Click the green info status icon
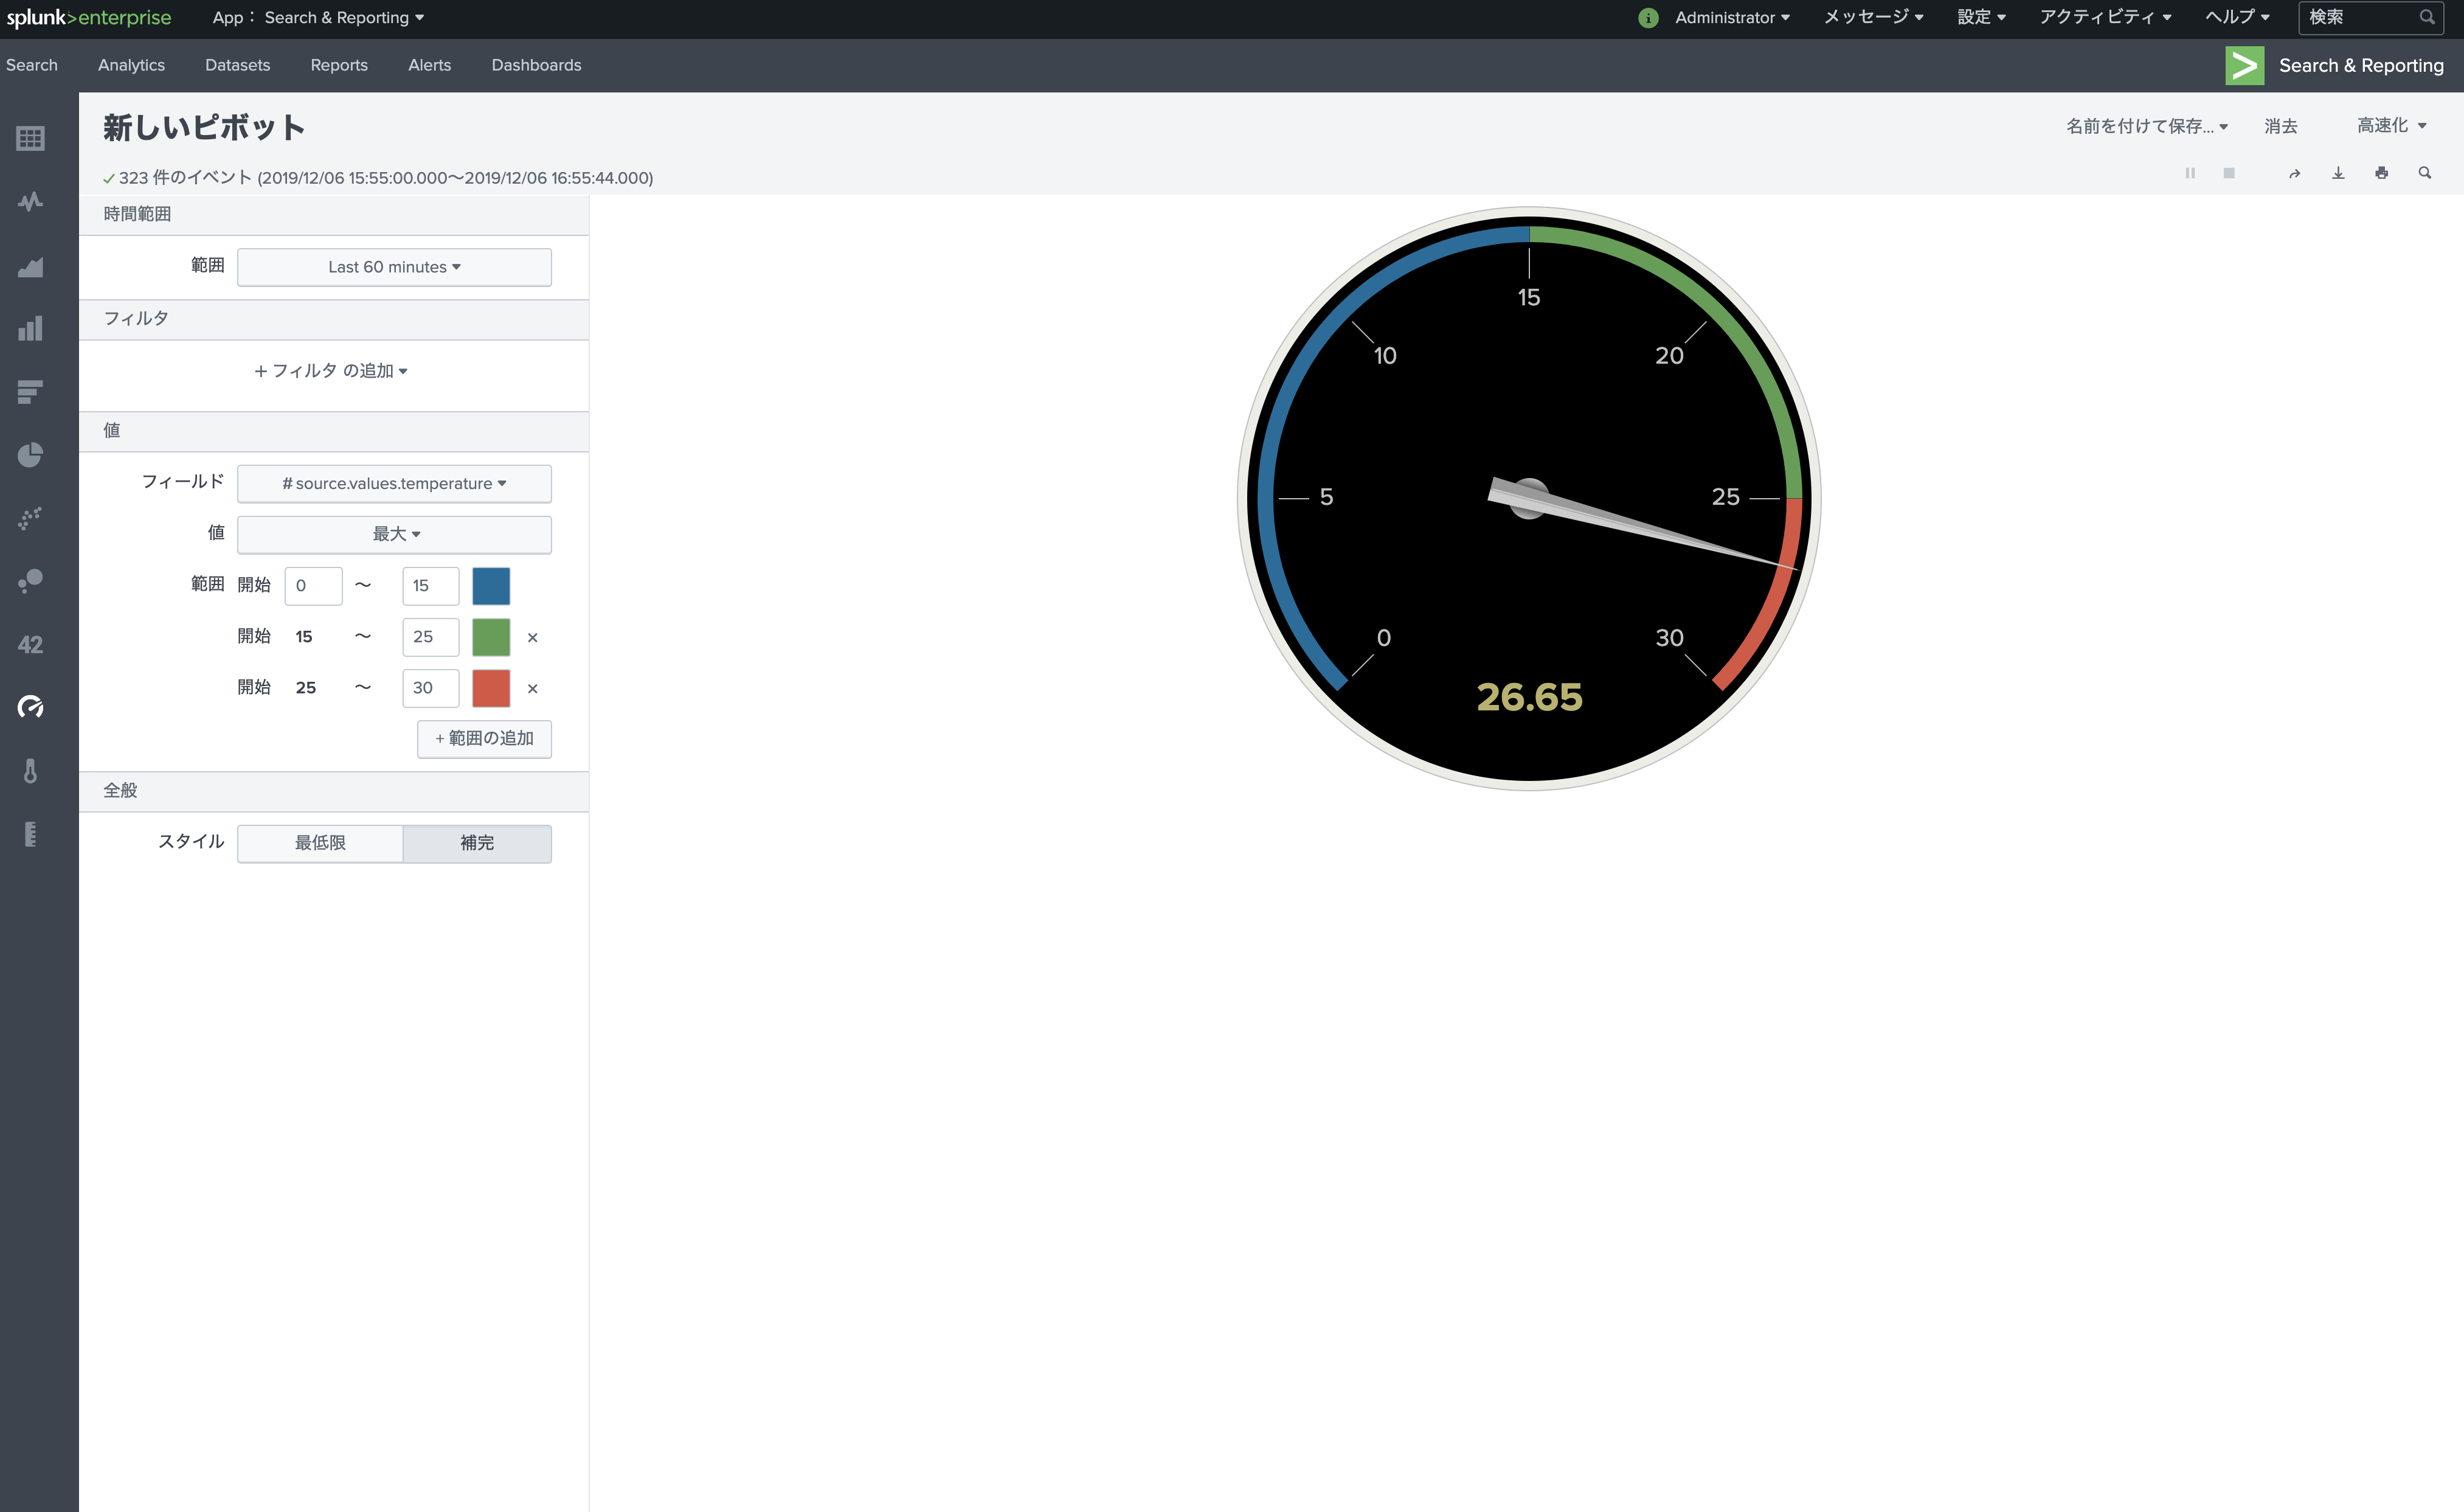 click(x=1648, y=18)
